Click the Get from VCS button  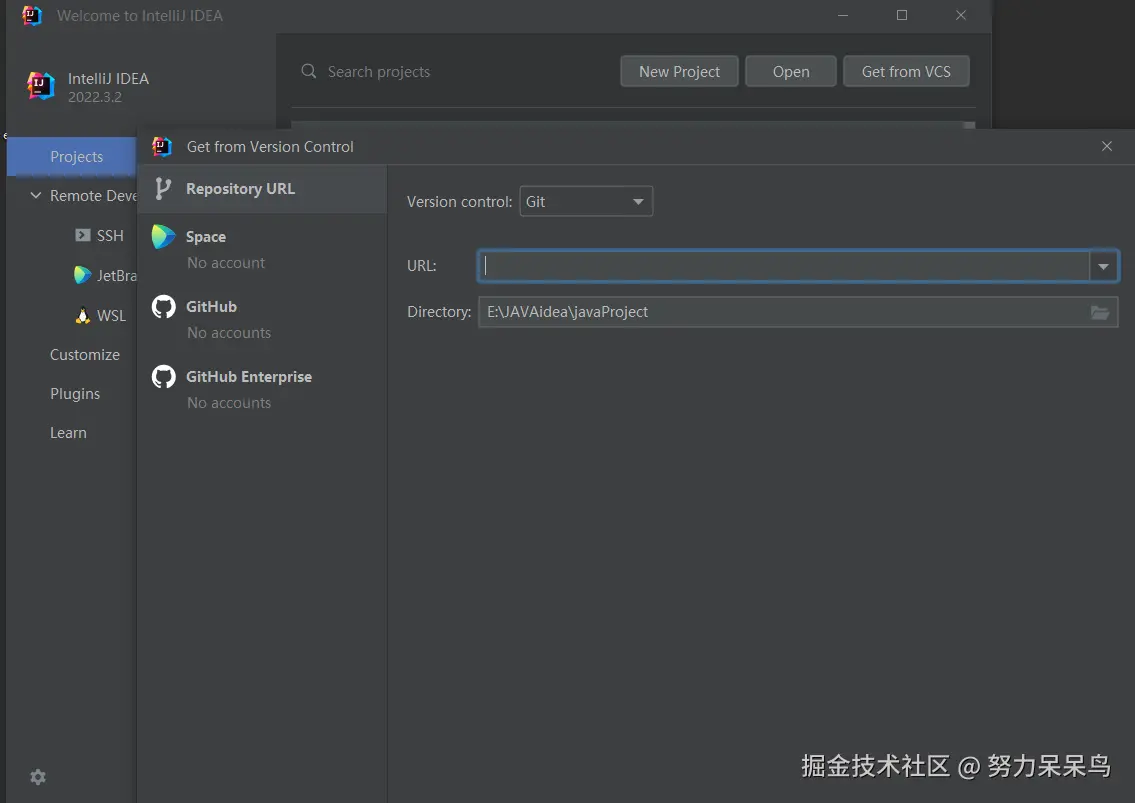pyautogui.click(x=906, y=72)
